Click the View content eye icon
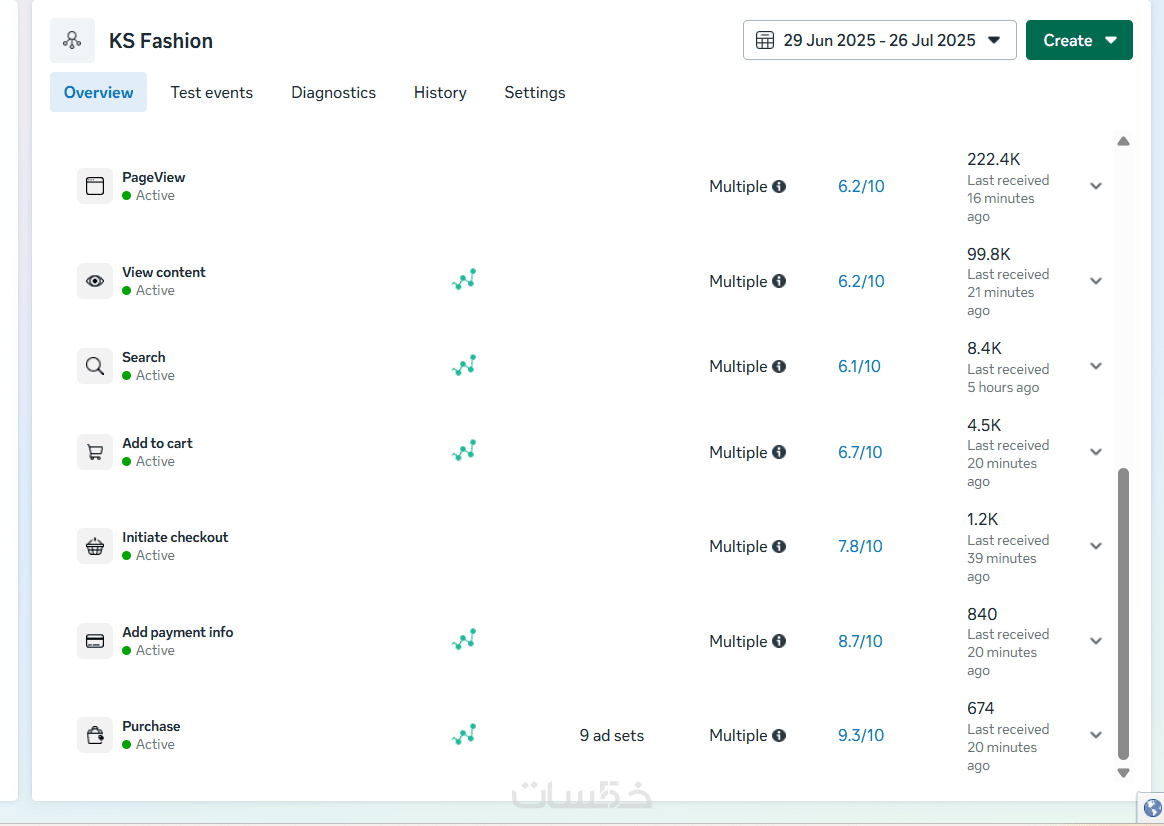Viewport: 1164px width, 826px height. click(95, 281)
